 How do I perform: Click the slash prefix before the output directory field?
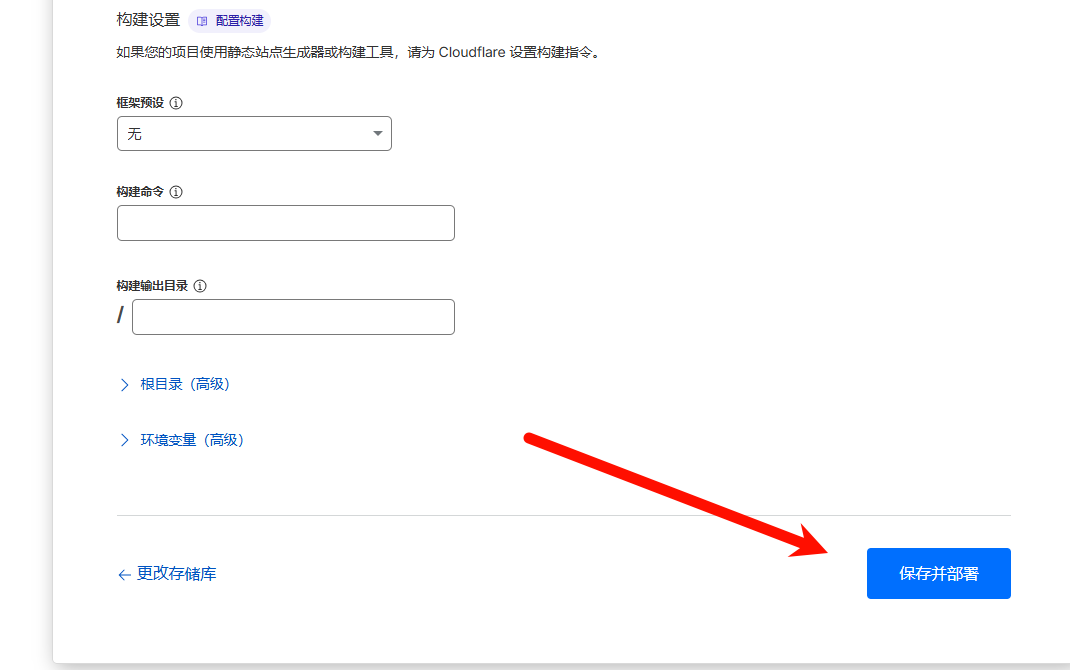(x=120, y=316)
